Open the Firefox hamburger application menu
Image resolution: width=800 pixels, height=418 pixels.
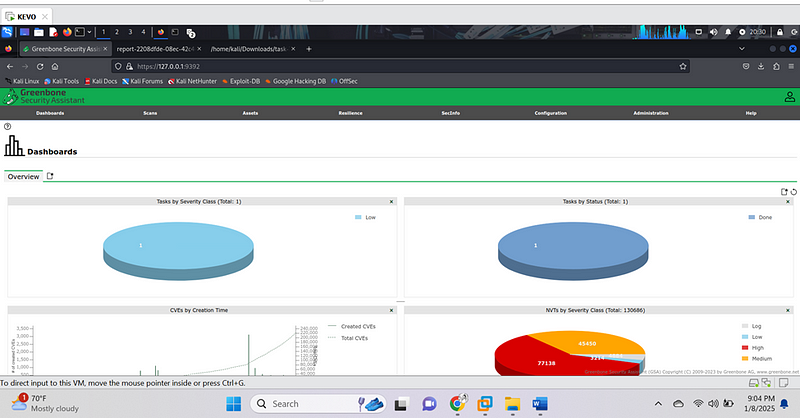click(791, 66)
